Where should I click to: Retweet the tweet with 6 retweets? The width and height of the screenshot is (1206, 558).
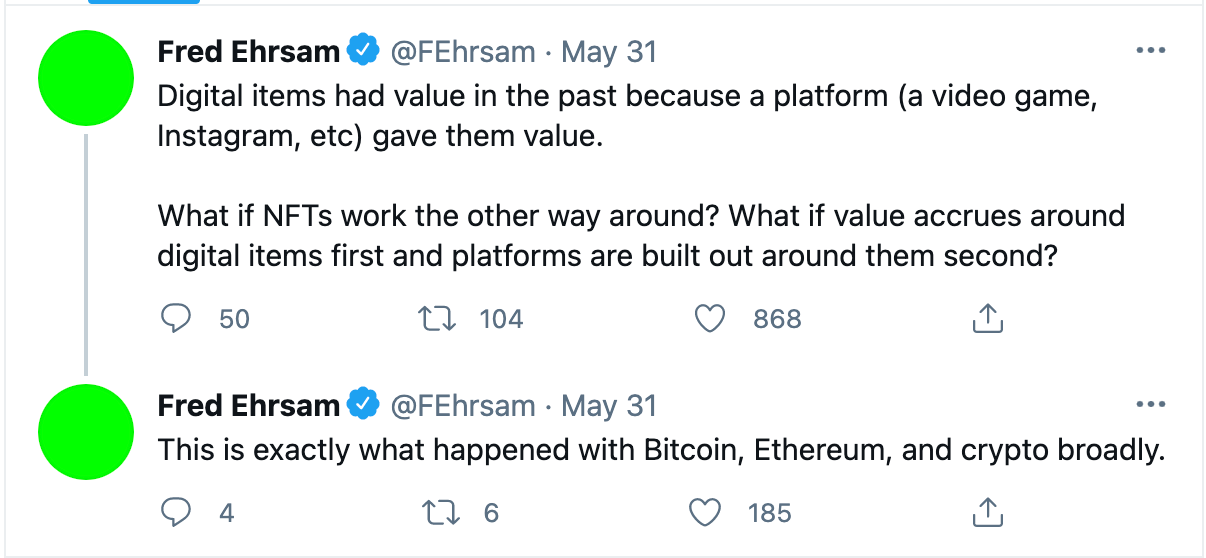(436, 513)
